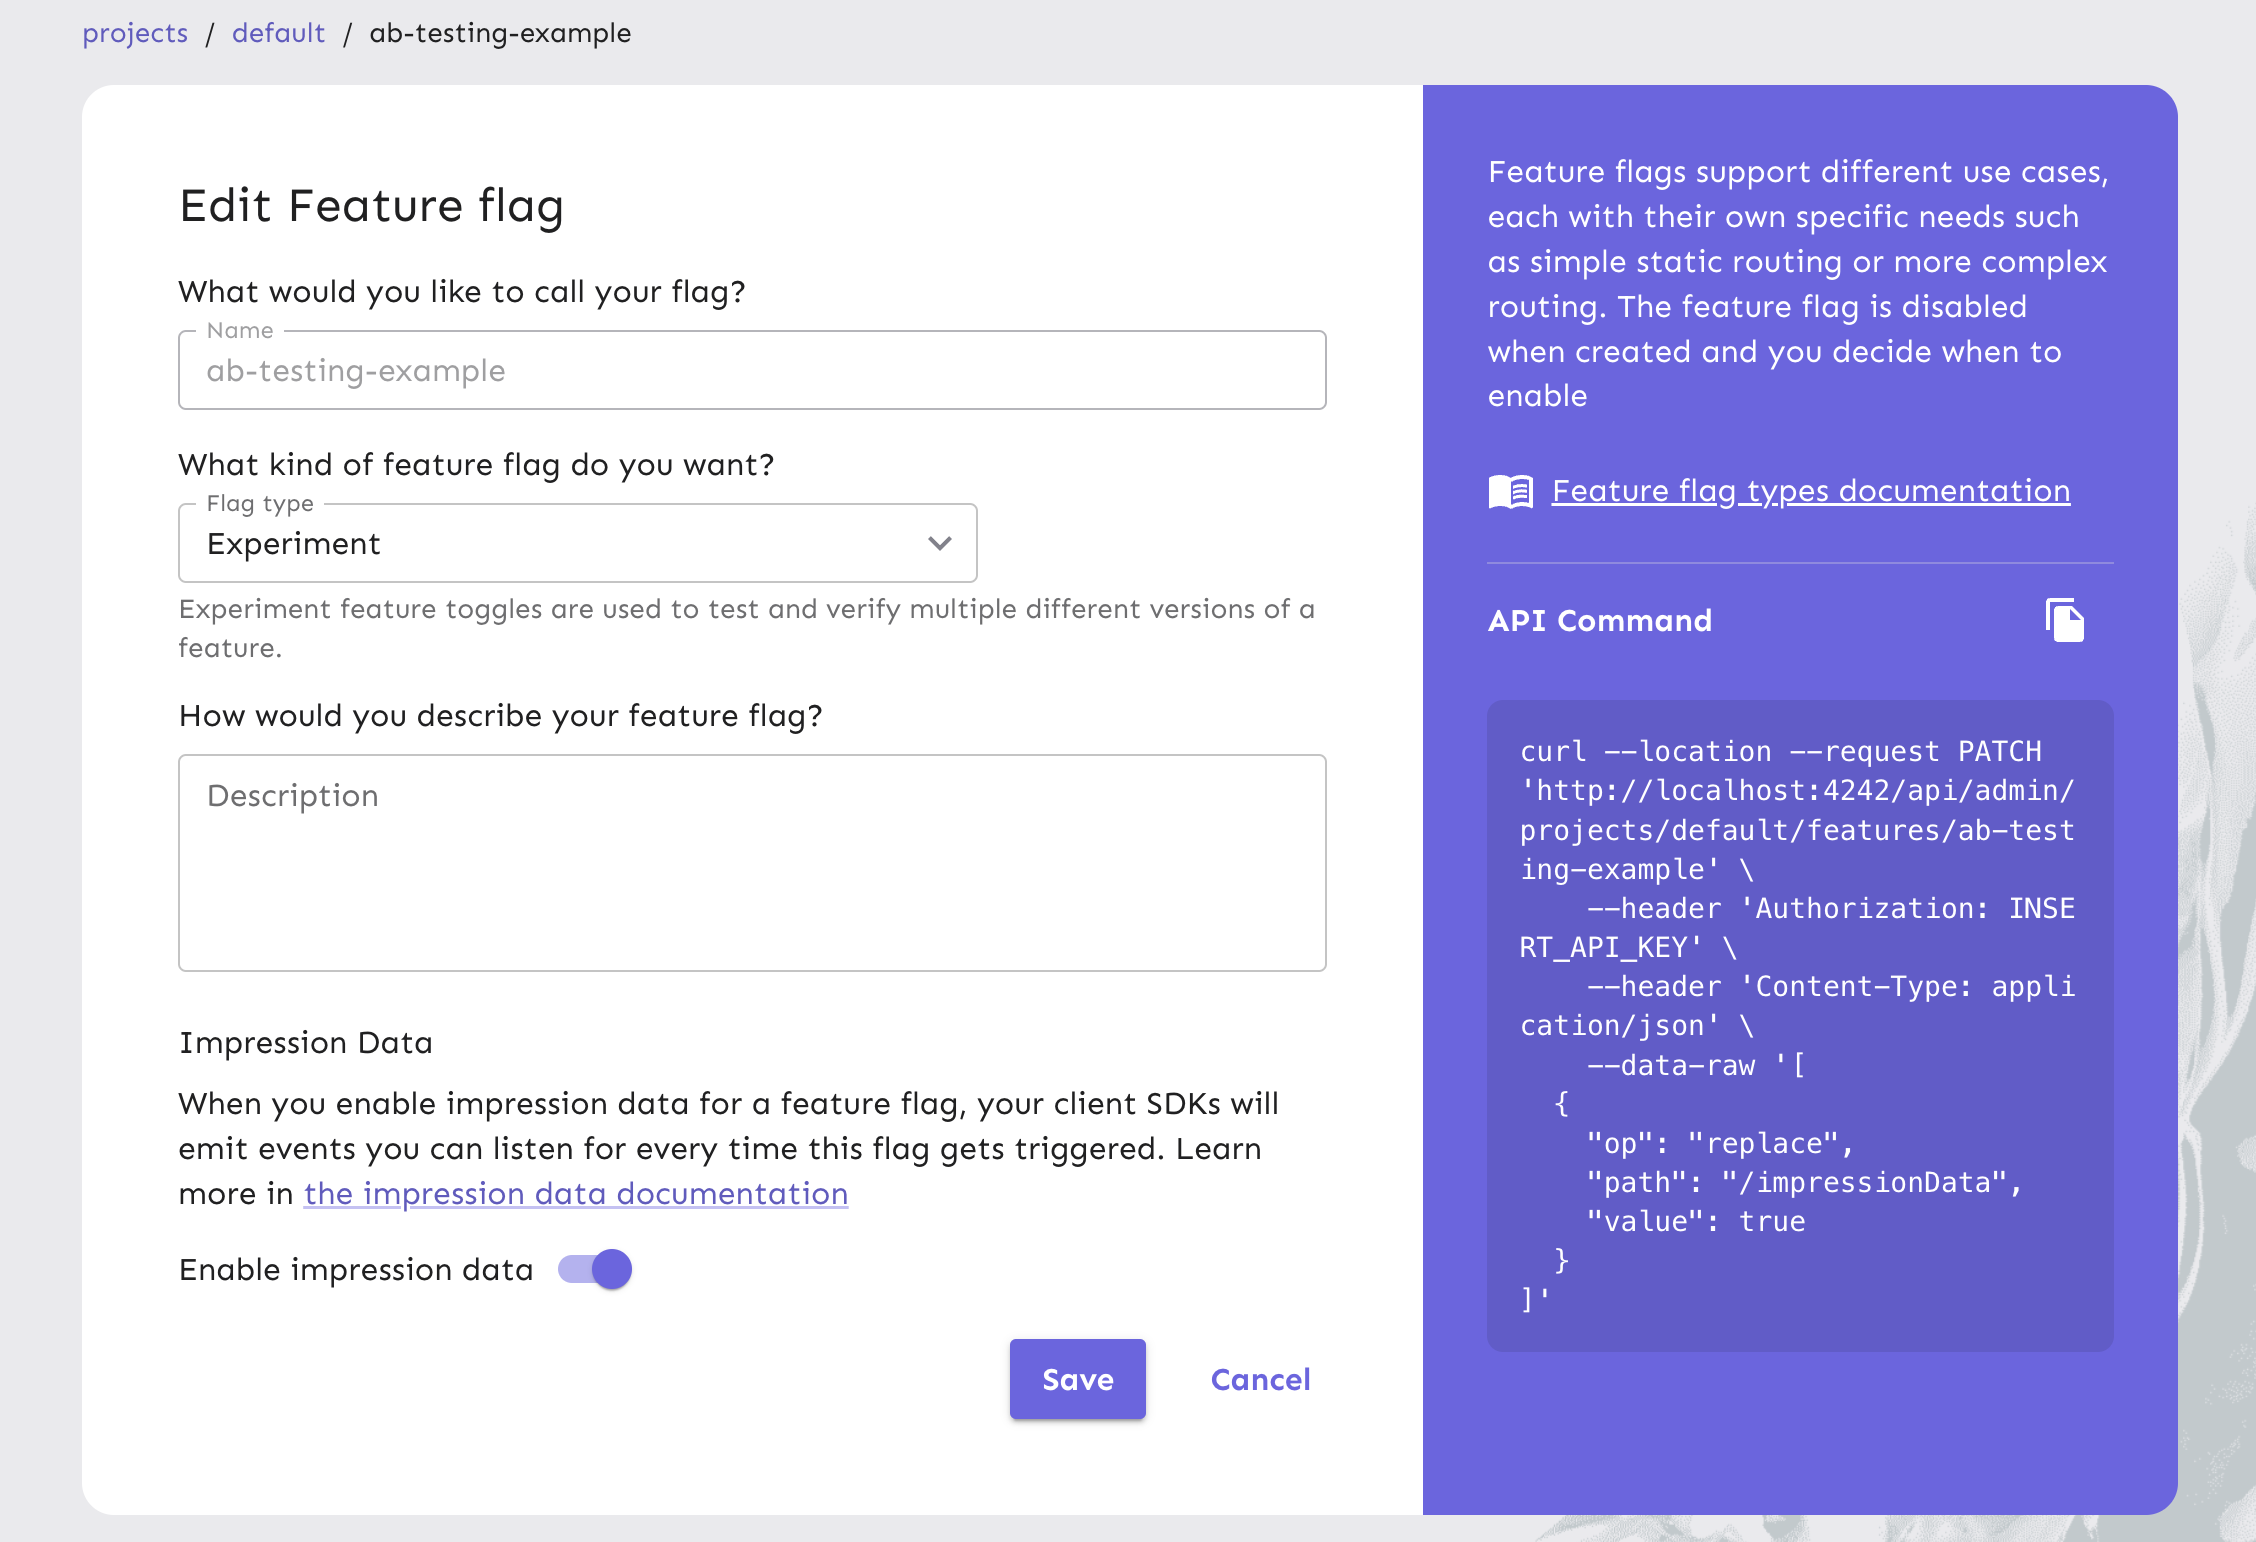Focus the Name input field
The image size is (2256, 1542).
pos(752,370)
